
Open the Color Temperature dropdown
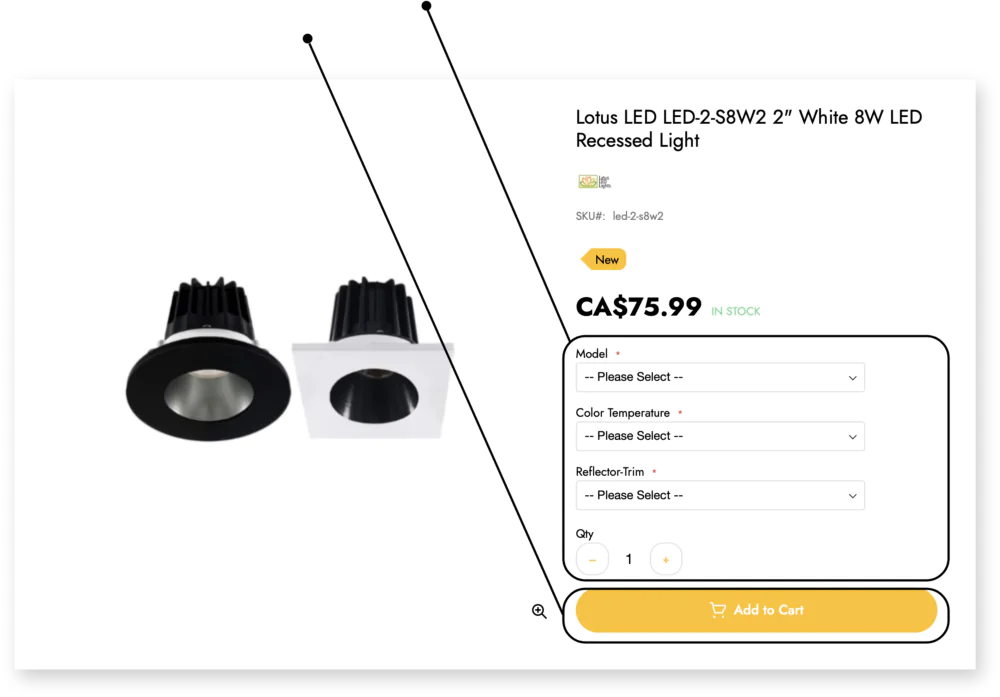click(x=720, y=436)
